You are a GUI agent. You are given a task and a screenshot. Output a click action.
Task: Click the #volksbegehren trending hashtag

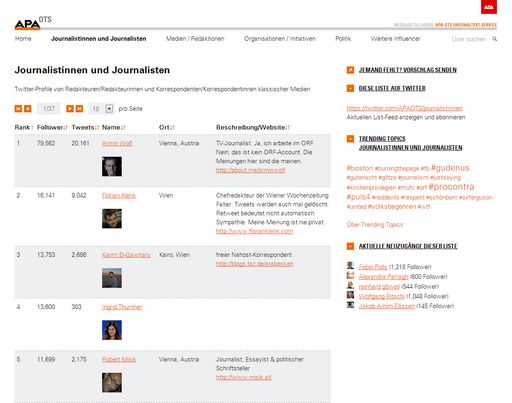392,207
